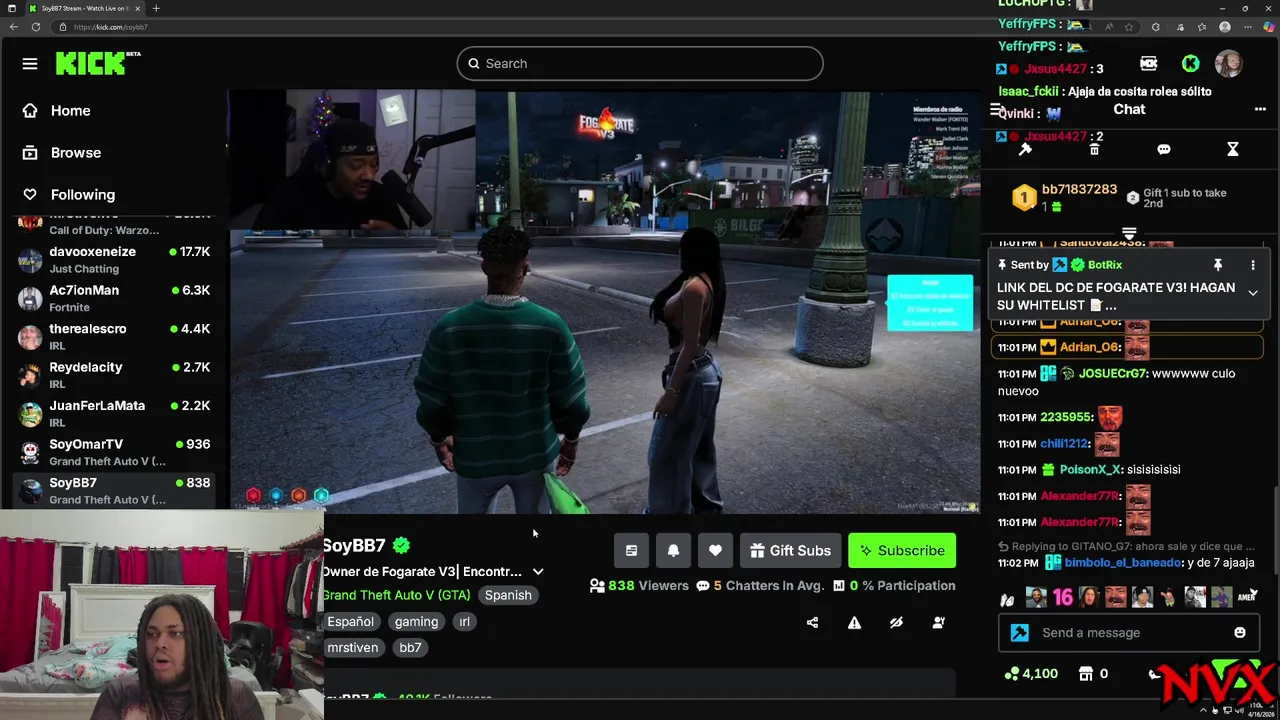Open SoyOmarTV channel in following list

[x=115, y=452]
